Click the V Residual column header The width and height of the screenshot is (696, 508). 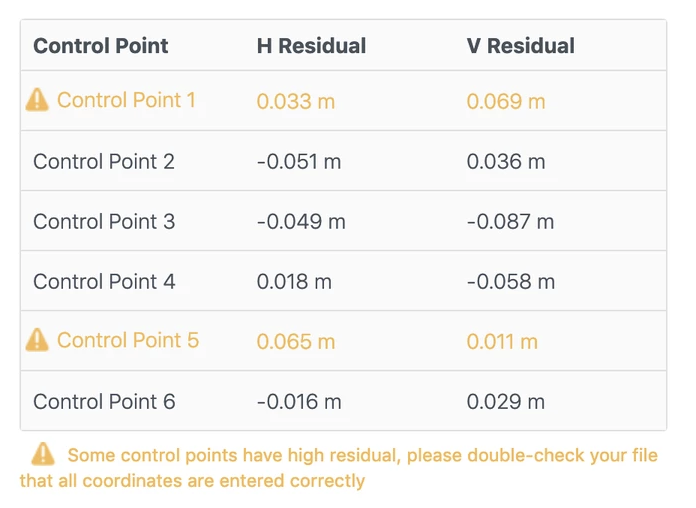pos(521,46)
